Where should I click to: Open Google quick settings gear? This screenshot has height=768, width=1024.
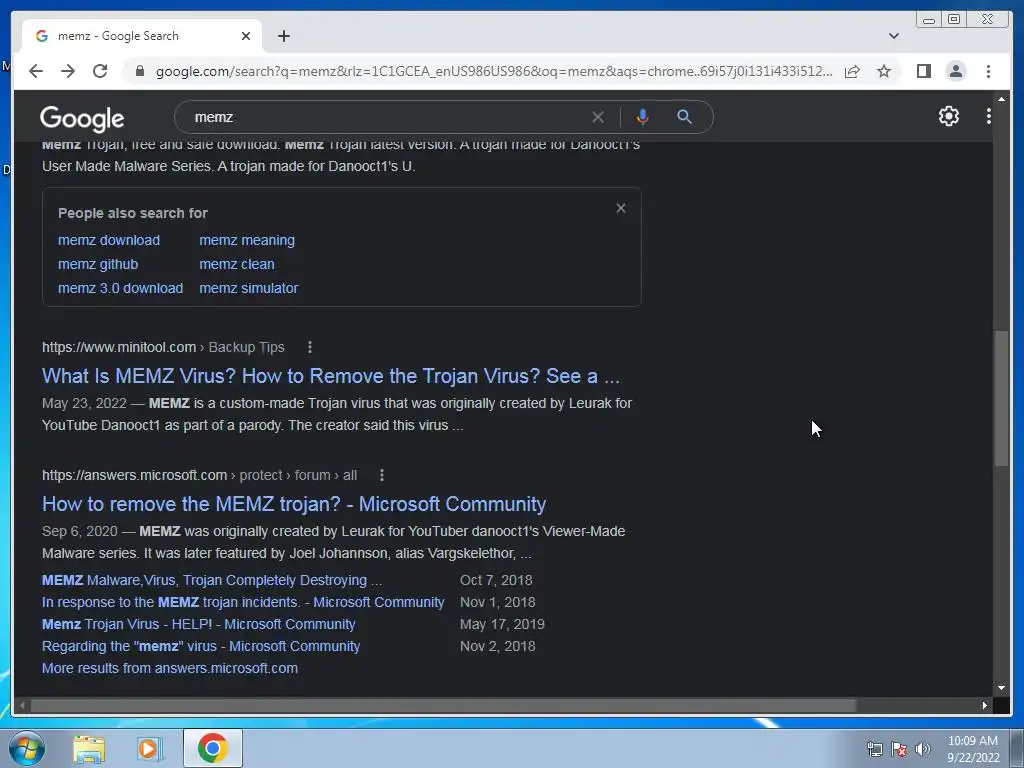tap(949, 116)
